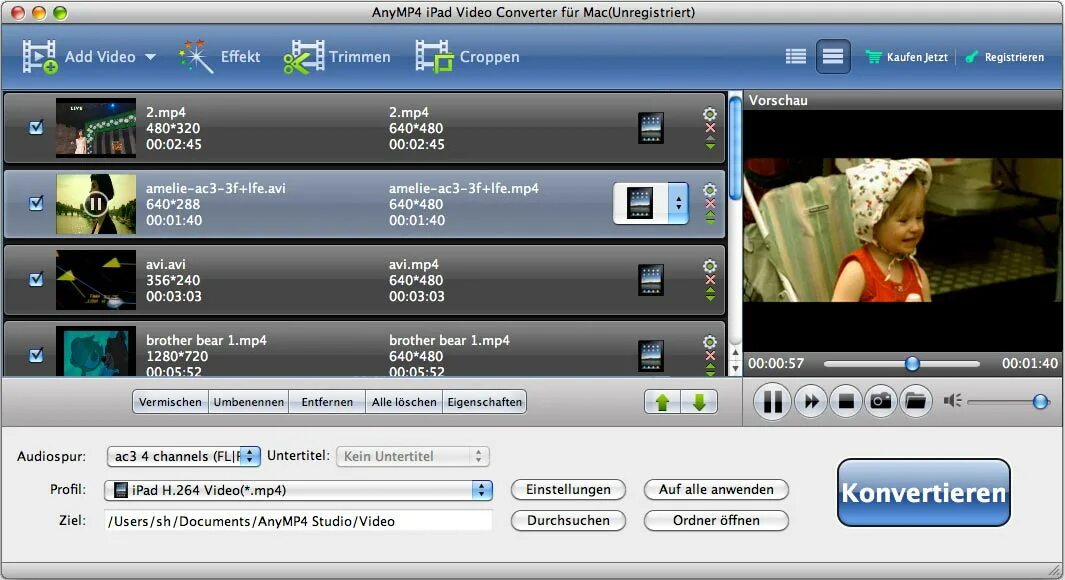Uncheck the avi.avi checkbox

[36, 279]
